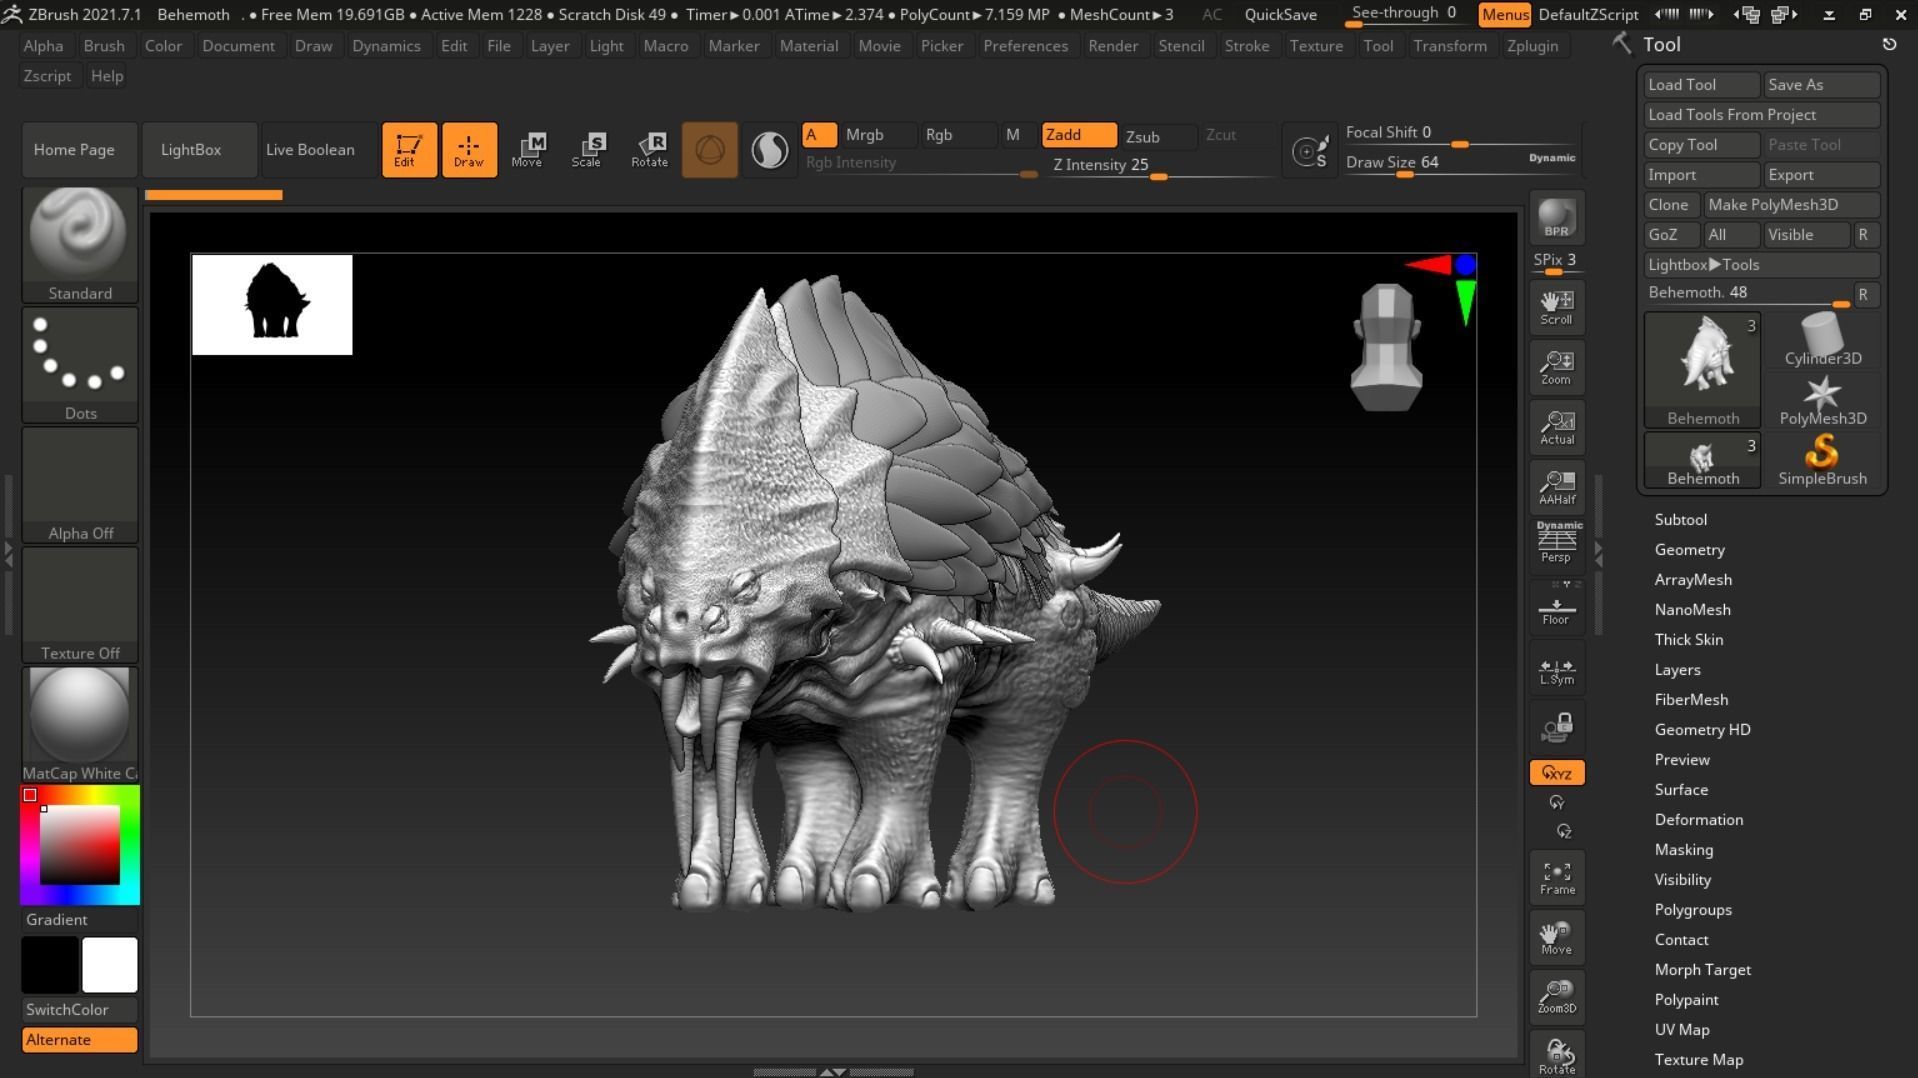Toggle XYZ rotation mode
This screenshot has height=1078, width=1918.
coord(1556,772)
